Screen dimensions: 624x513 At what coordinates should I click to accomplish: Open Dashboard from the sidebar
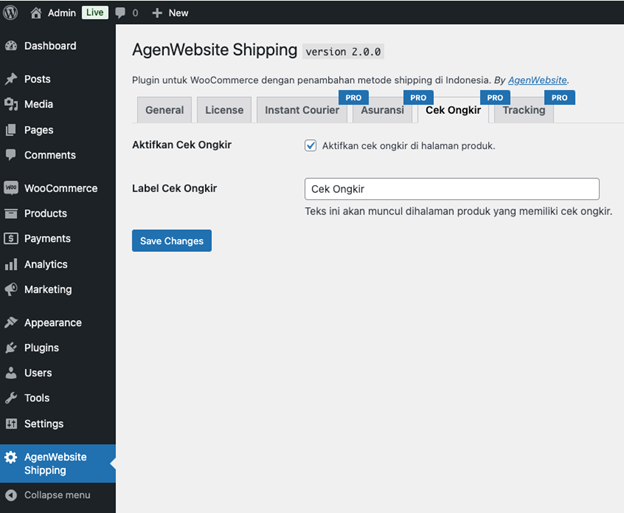(x=50, y=46)
